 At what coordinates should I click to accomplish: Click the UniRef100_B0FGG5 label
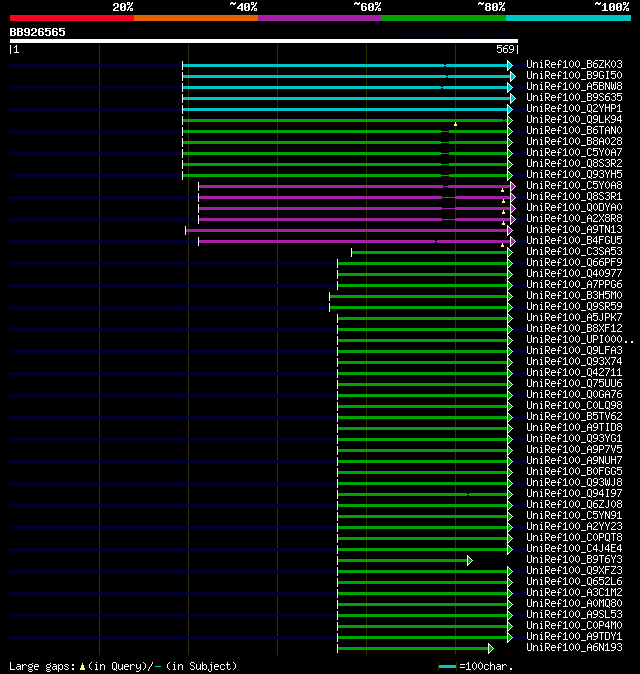coord(574,472)
